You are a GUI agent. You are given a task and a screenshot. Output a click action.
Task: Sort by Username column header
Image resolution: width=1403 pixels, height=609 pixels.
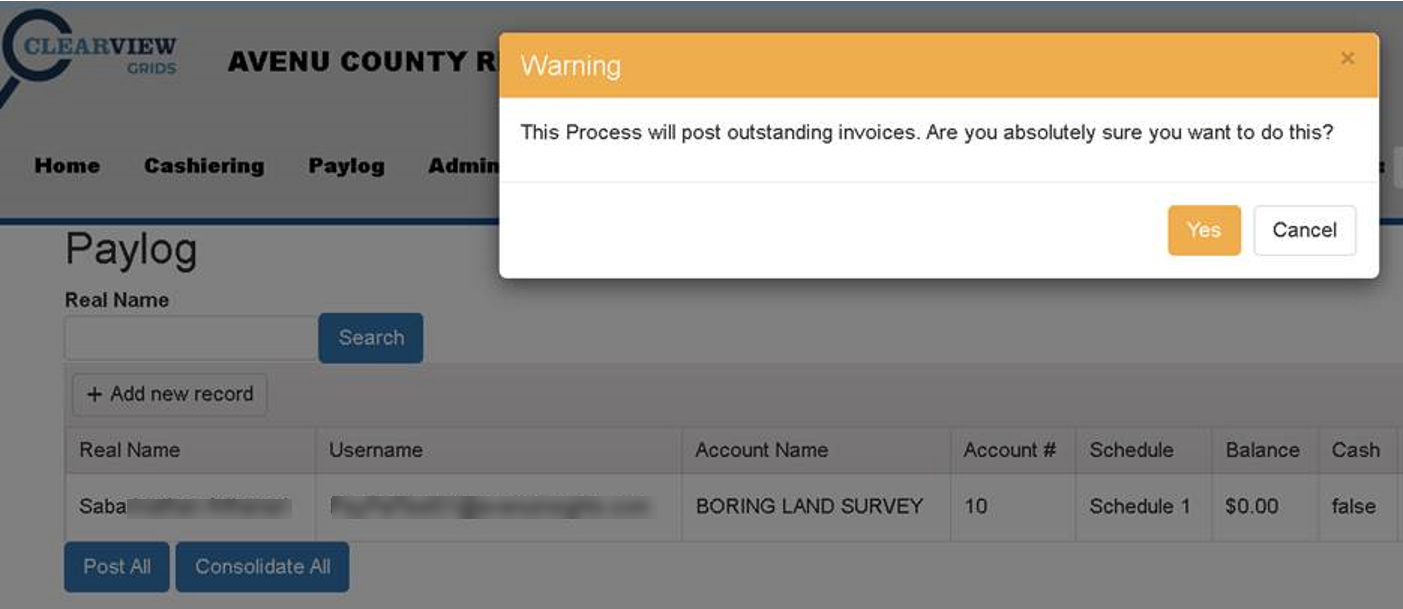point(376,450)
